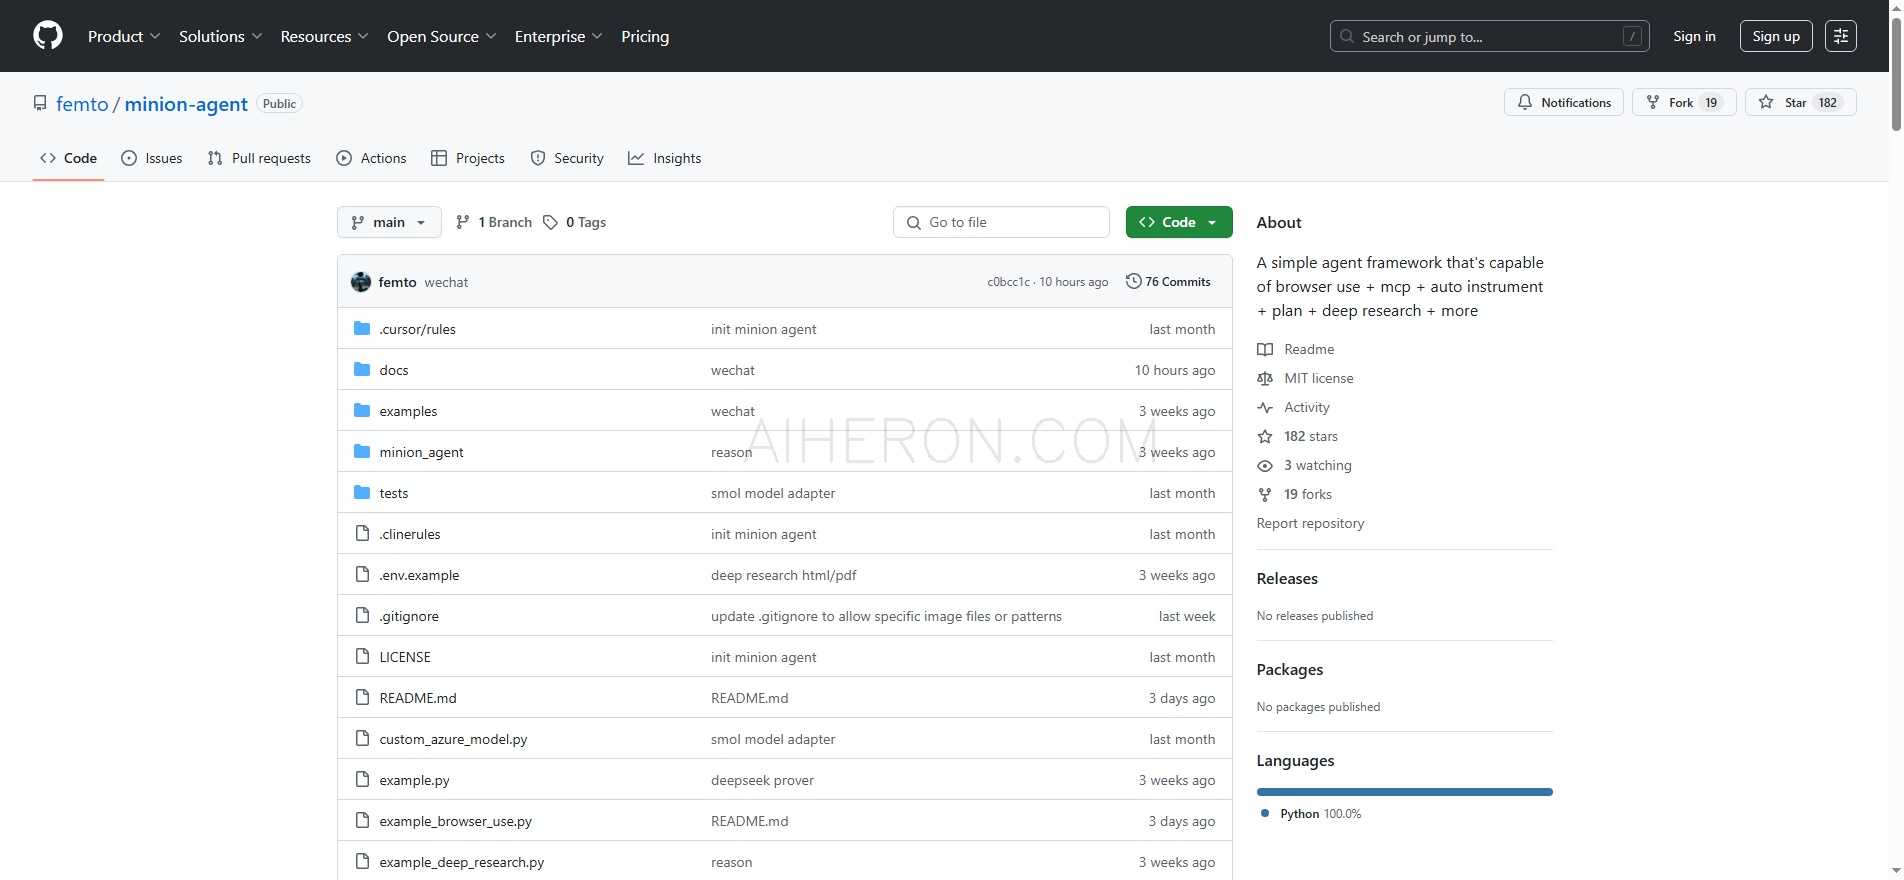Open the GitHub home logo
This screenshot has height=880, width=1904.
[47, 36]
